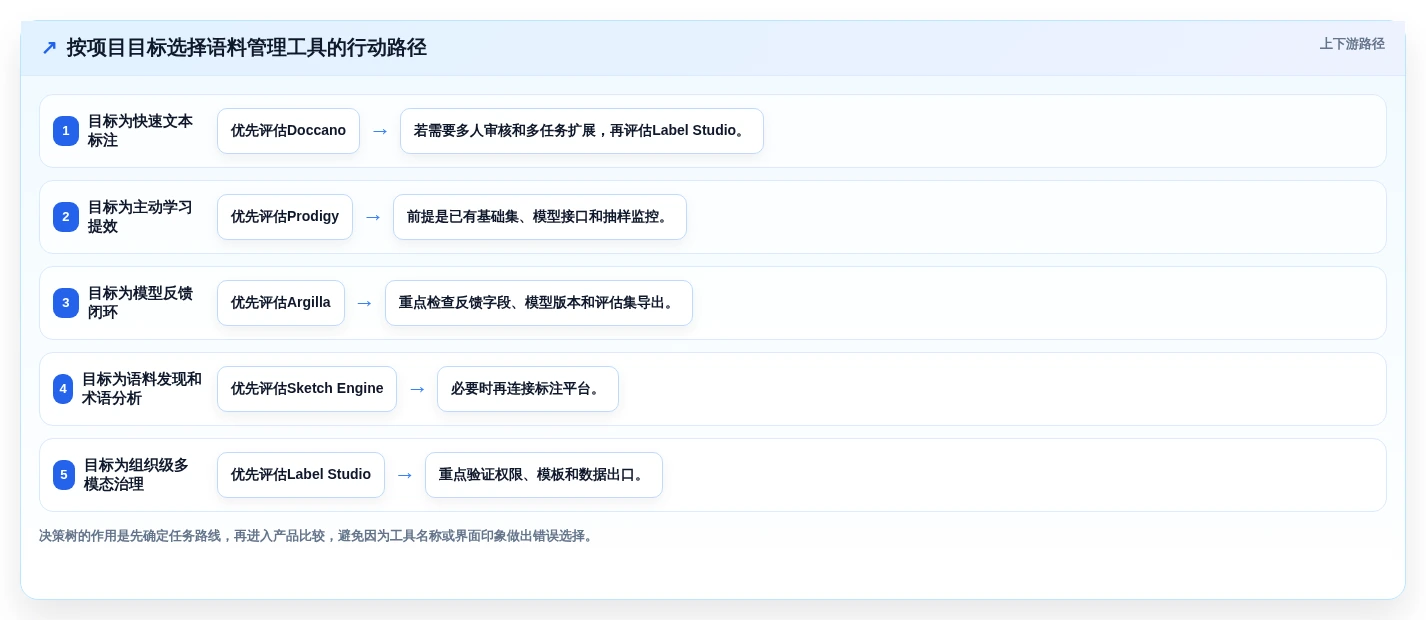
Task: Select the step 4 number badge
Action: click(63, 389)
